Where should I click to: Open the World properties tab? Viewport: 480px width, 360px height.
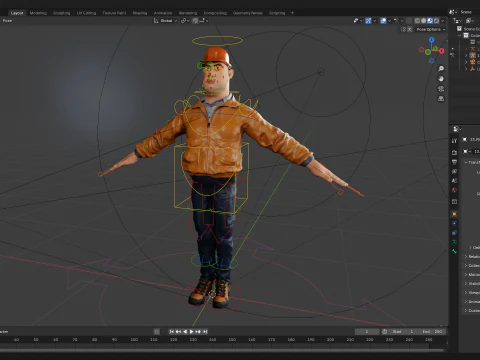pyautogui.click(x=454, y=190)
